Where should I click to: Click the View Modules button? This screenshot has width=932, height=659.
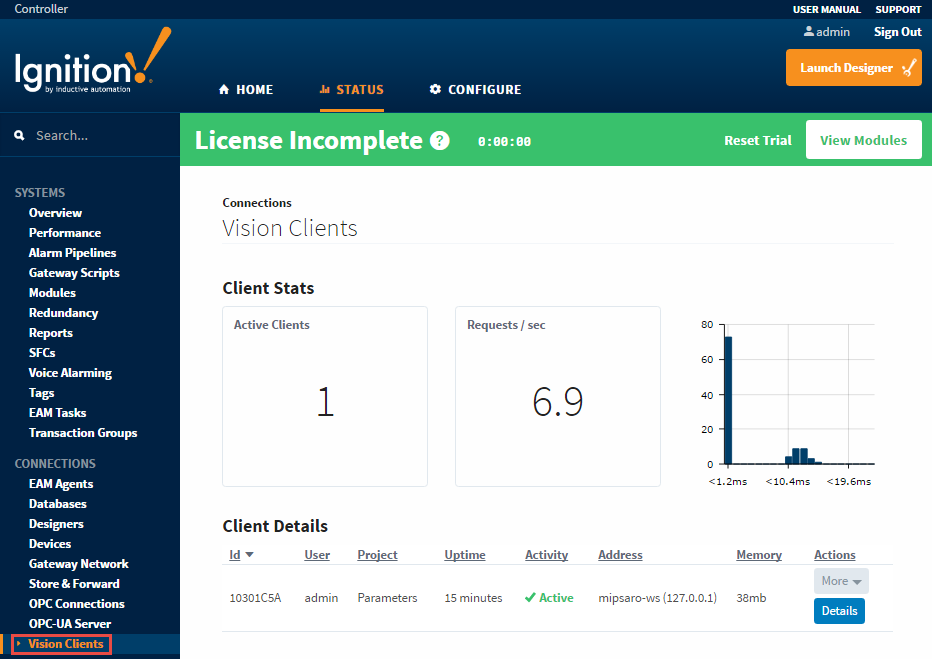coord(863,140)
